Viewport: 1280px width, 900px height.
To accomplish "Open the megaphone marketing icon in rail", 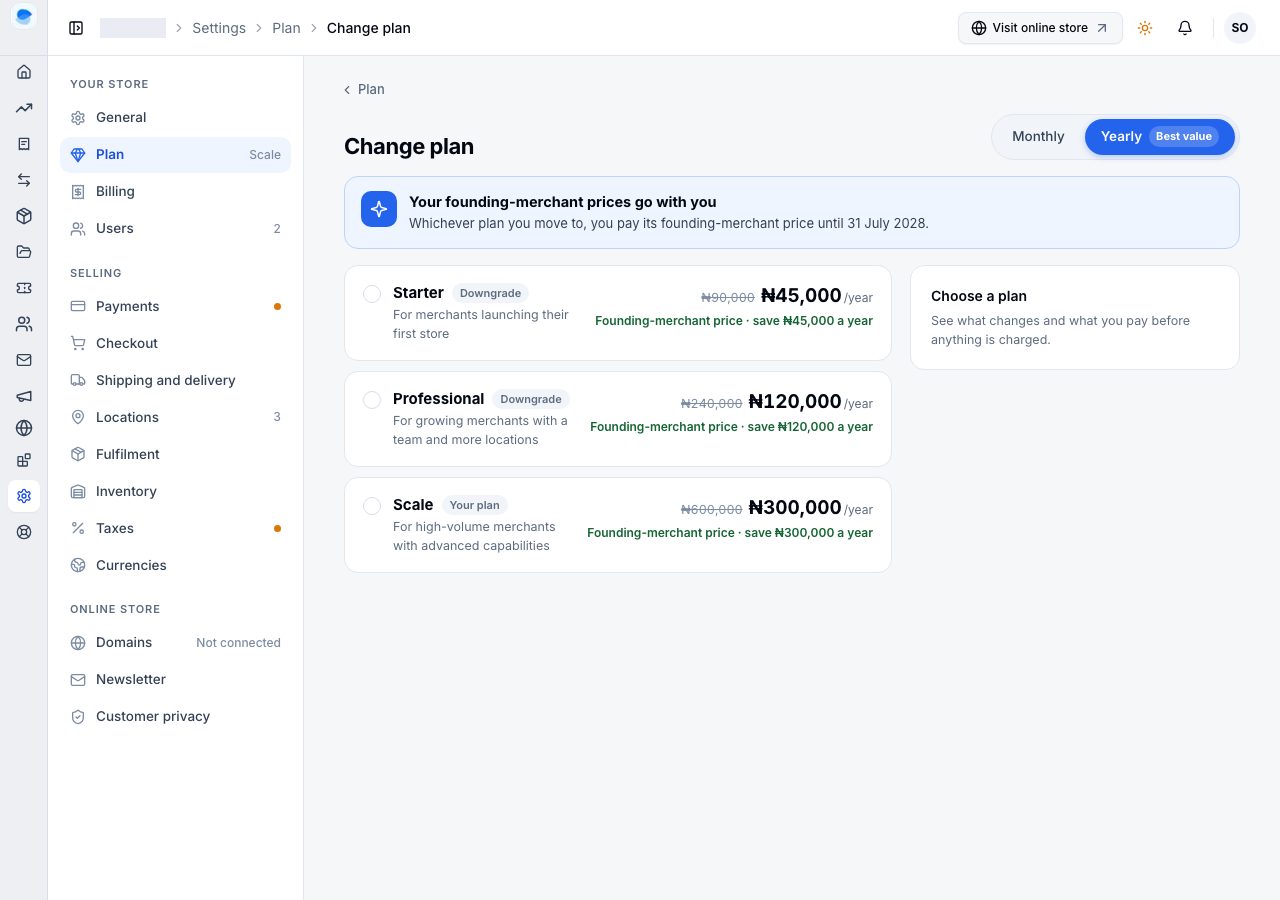I will [x=24, y=396].
